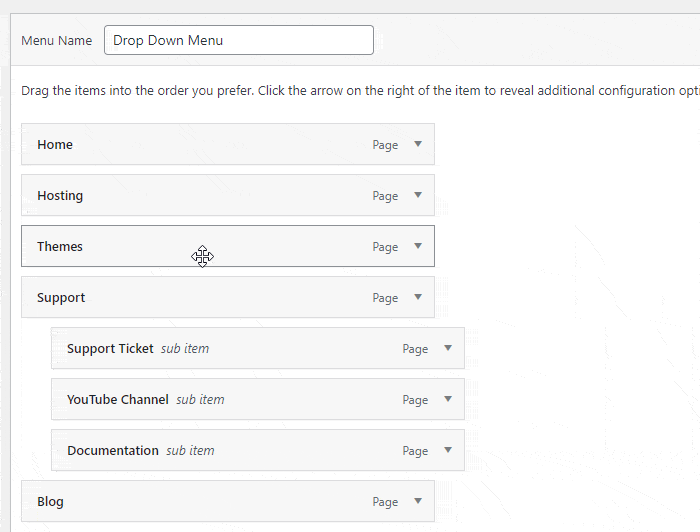Expand the Support item configuration arrow
Screen dimensions: 700x532
418,297
